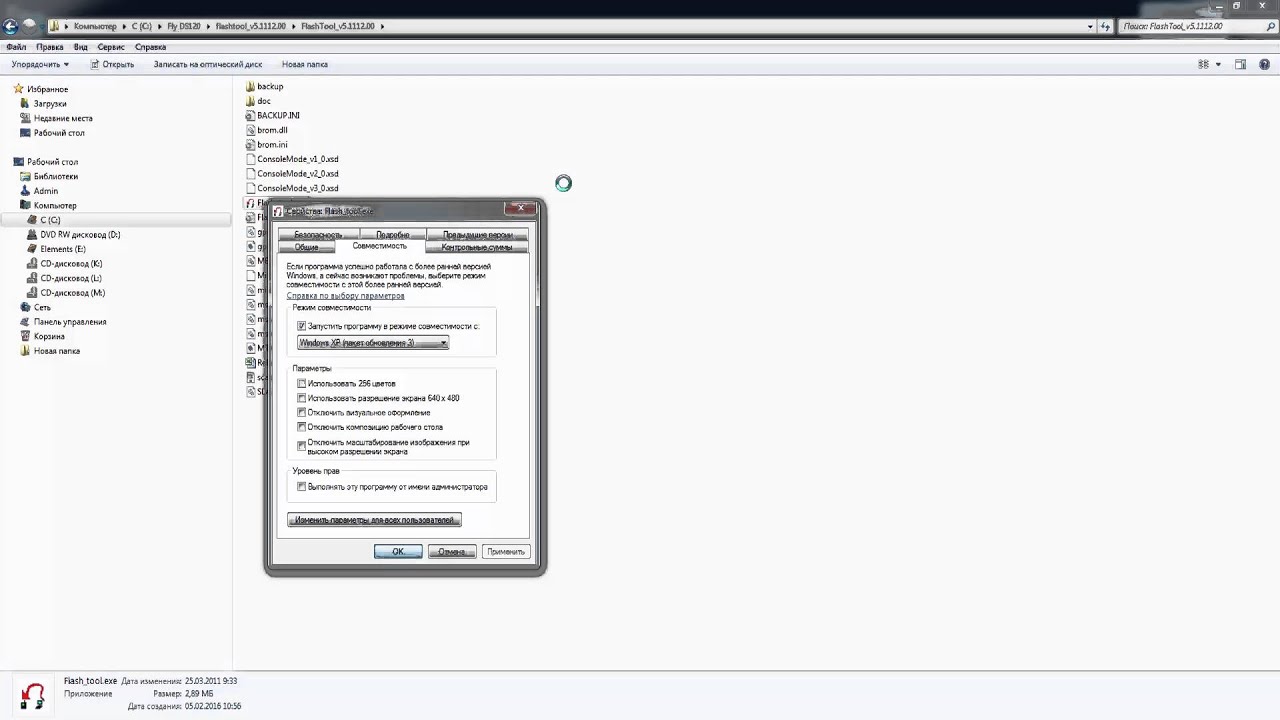Click the refresh icon next to address bar

[1105, 26]
